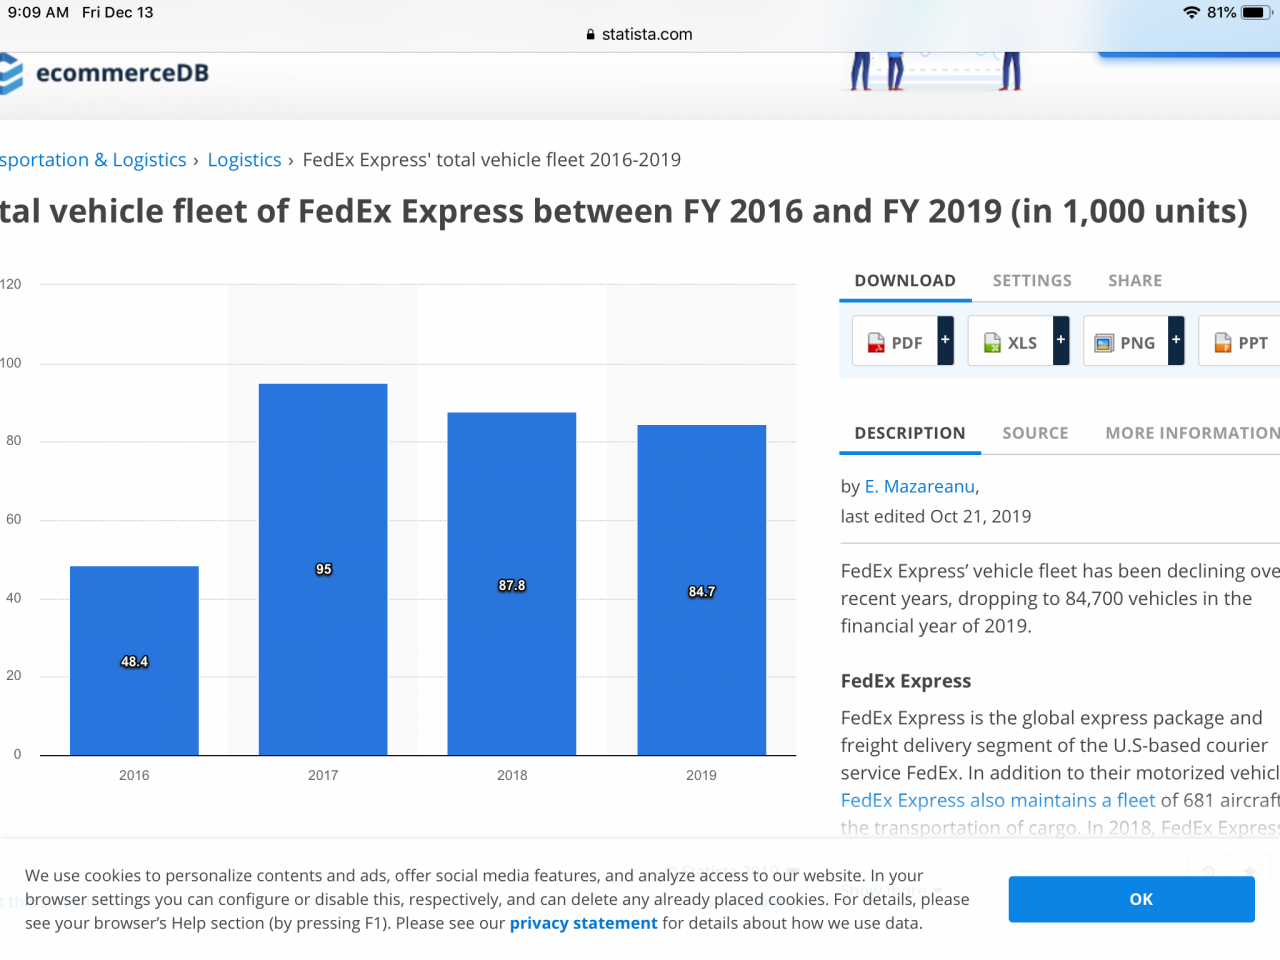Viewport: 1280px width, 960px height.
Task: Open the privacy statement link
Action: click(583, 923)
